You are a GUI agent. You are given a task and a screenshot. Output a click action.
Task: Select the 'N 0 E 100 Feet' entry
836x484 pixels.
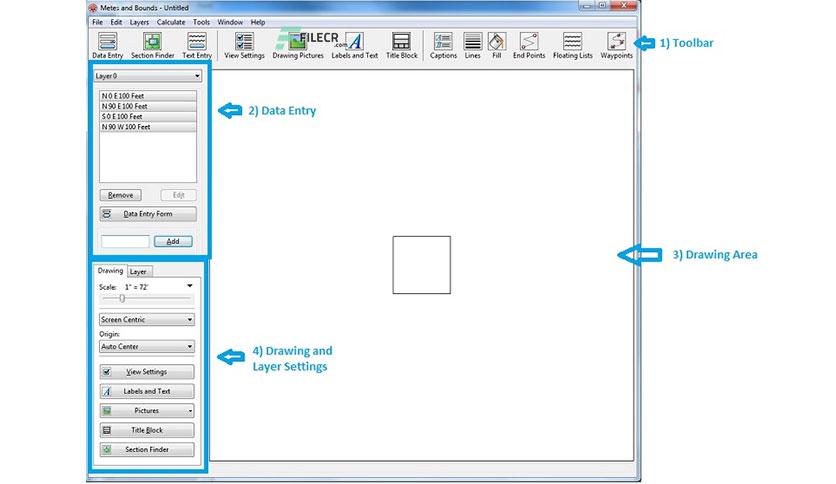[148, 96]
